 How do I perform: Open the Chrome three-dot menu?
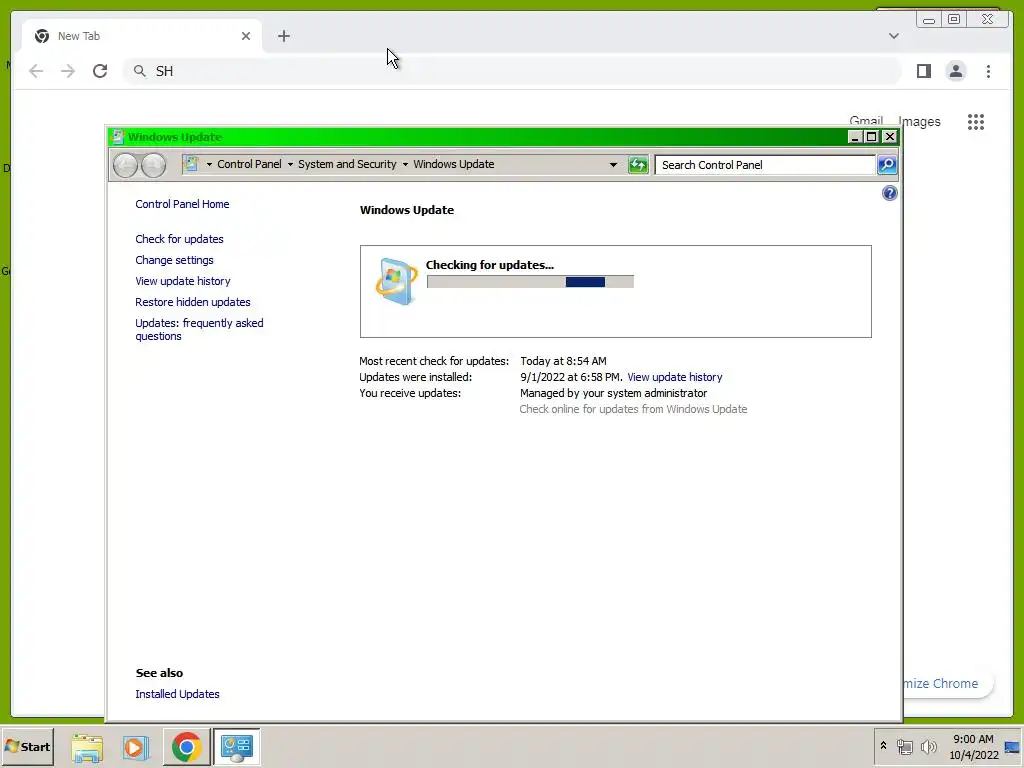(988, 71)
